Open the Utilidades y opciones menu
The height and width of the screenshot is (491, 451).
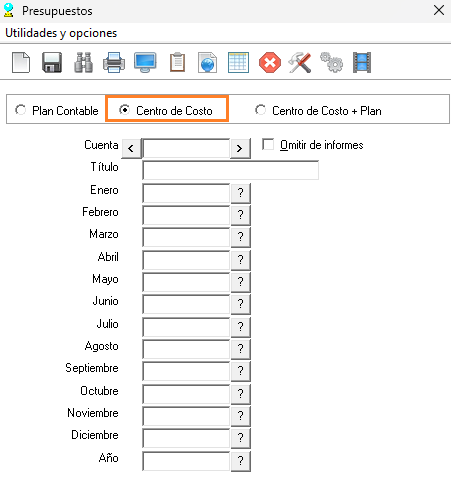pyautogui.click(x=61, y=33)
